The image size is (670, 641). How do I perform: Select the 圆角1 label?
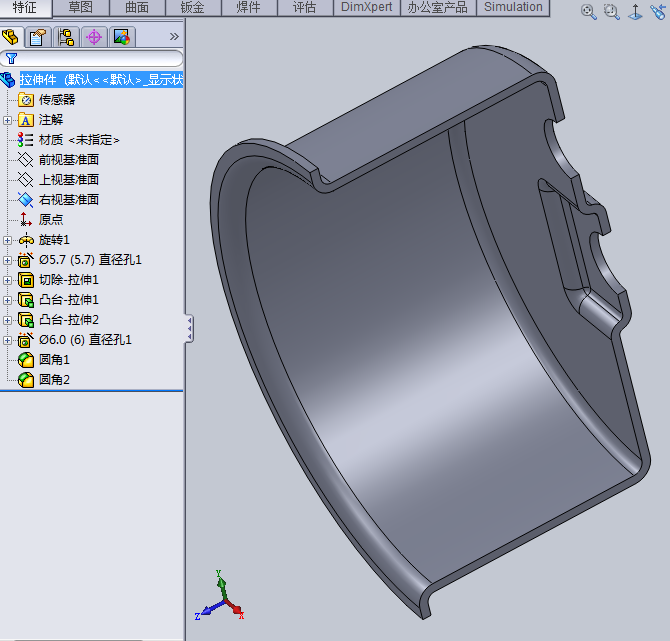click(x=54, y=360)
